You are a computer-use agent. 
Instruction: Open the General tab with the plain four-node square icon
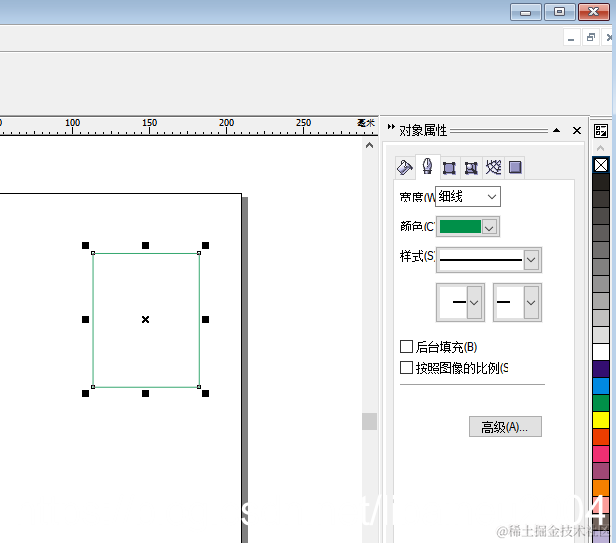point(449,168)
